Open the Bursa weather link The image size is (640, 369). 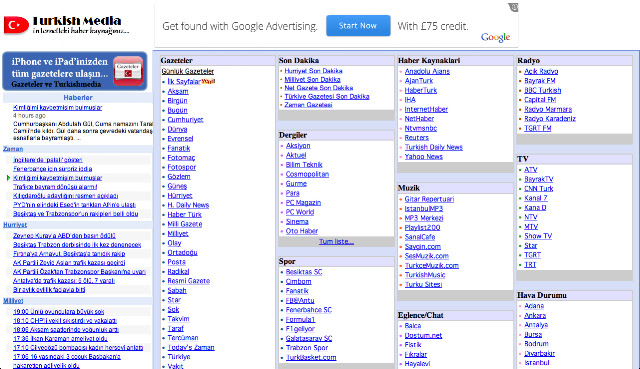click(533, 335)
